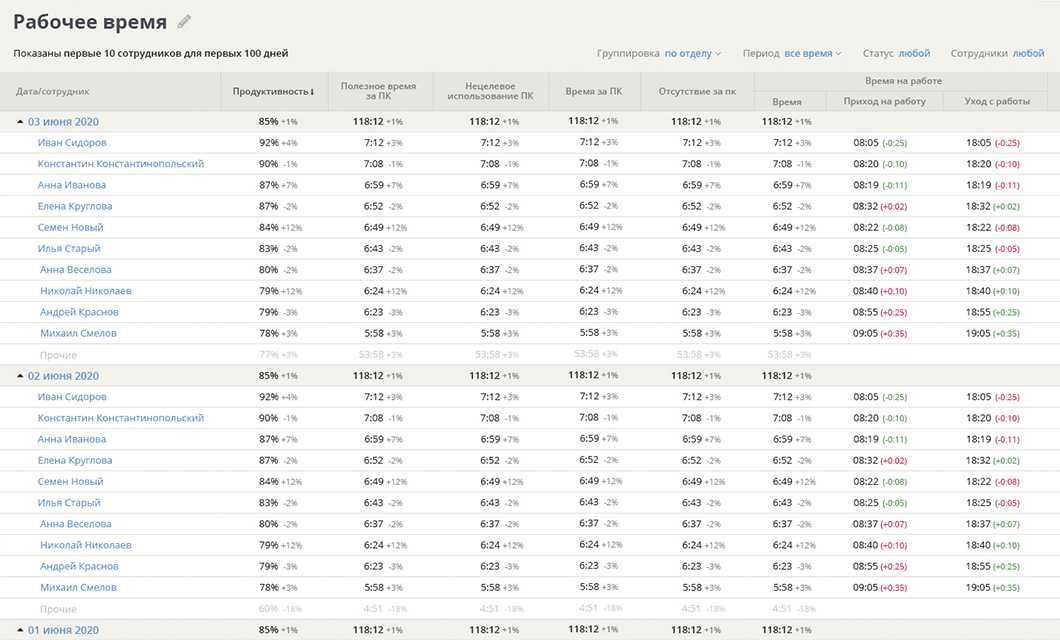1060x640 pixels.
Task: Collapse the 02 июня 2020 group triangle
Action: coord(20,376)
